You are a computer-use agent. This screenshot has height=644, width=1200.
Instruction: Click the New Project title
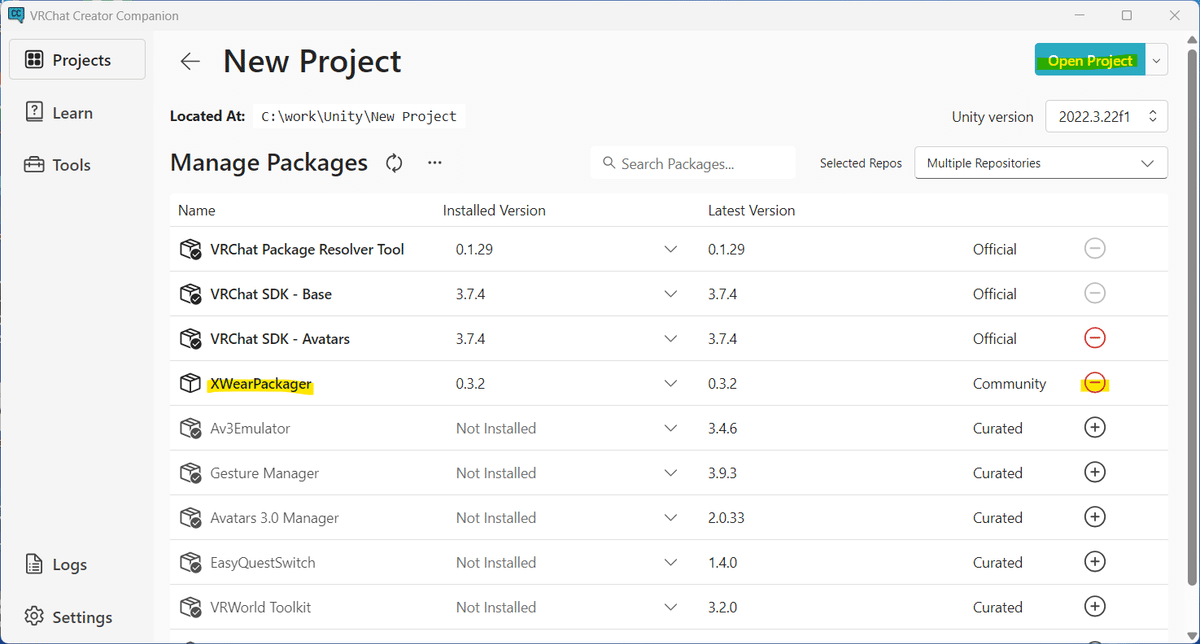coord(312,61)
